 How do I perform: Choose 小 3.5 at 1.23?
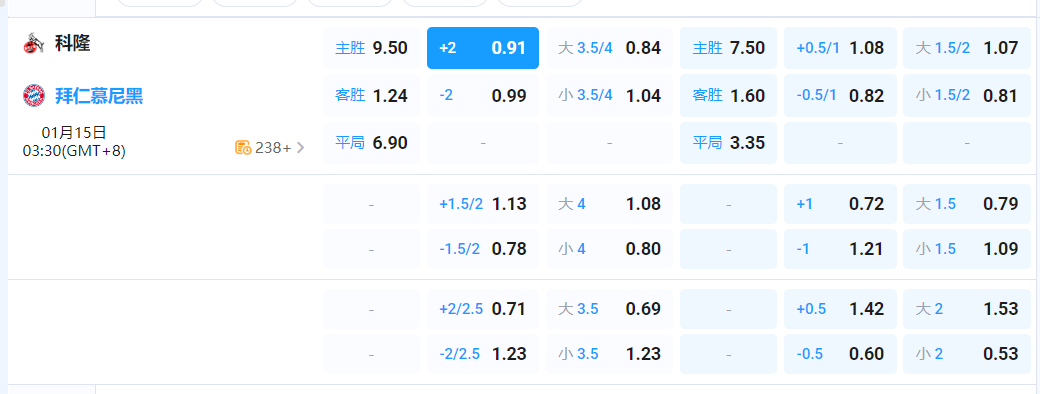point(610,354)
